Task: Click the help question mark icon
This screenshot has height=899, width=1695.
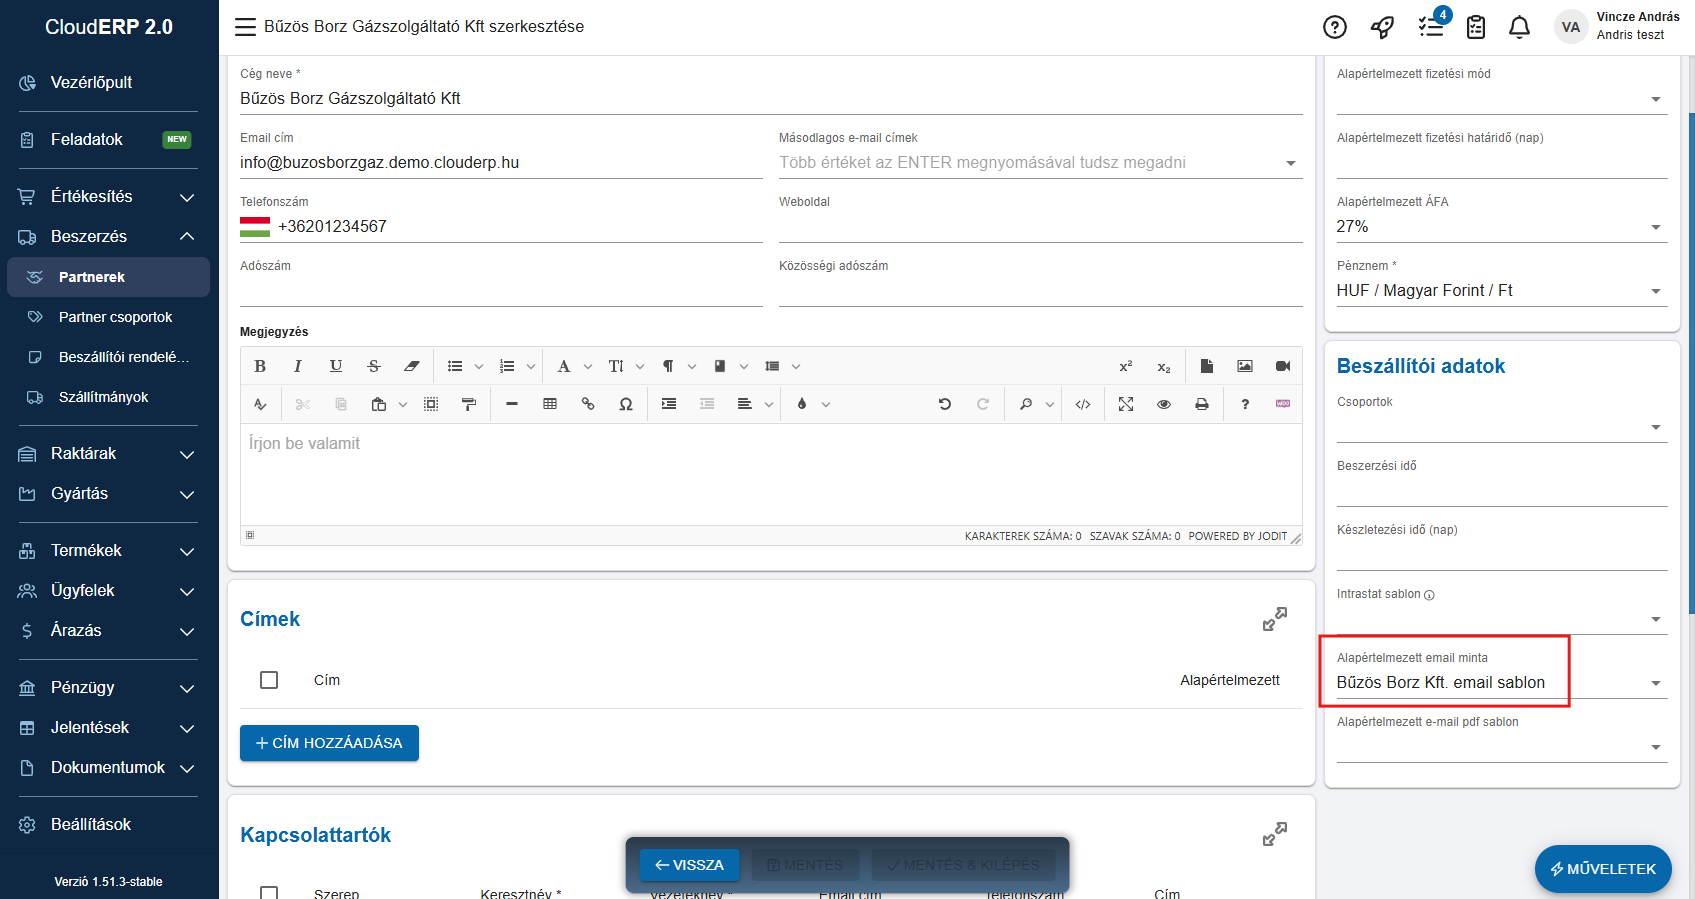Action: 1335,27
